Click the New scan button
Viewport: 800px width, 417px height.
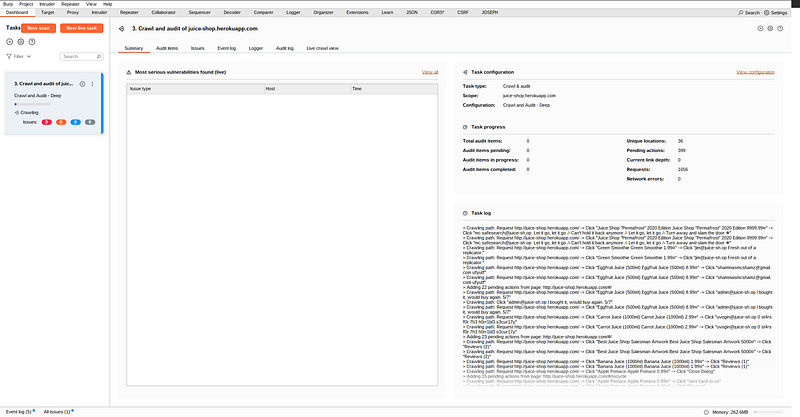tap(38, 28)
